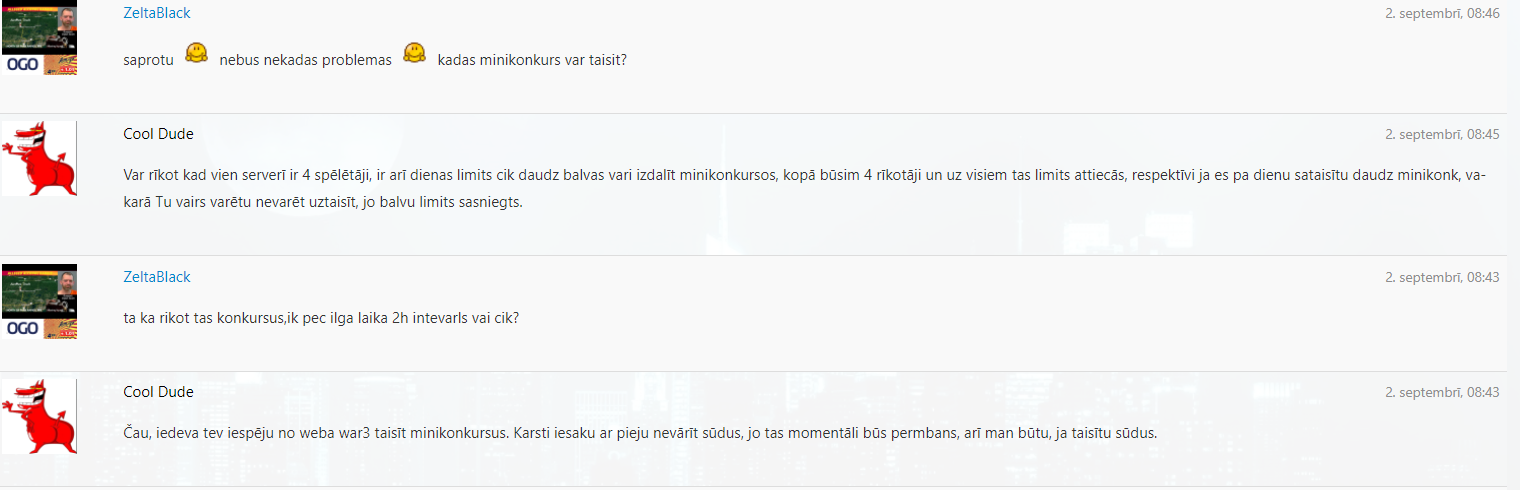This screenshot has width=1520, height=490.
Task: Click the 08:43 timestamp on ZeltaBlack's message
Action: point(1442,277)
